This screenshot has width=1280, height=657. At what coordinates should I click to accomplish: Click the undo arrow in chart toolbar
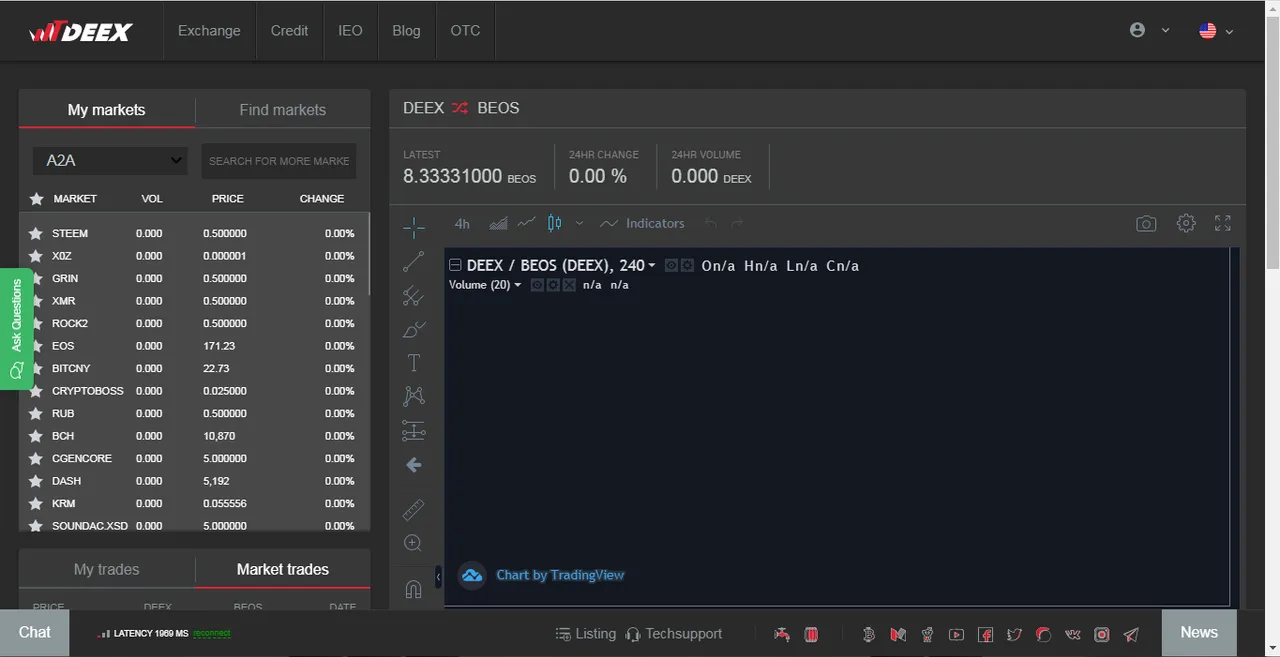coord(711,223)
